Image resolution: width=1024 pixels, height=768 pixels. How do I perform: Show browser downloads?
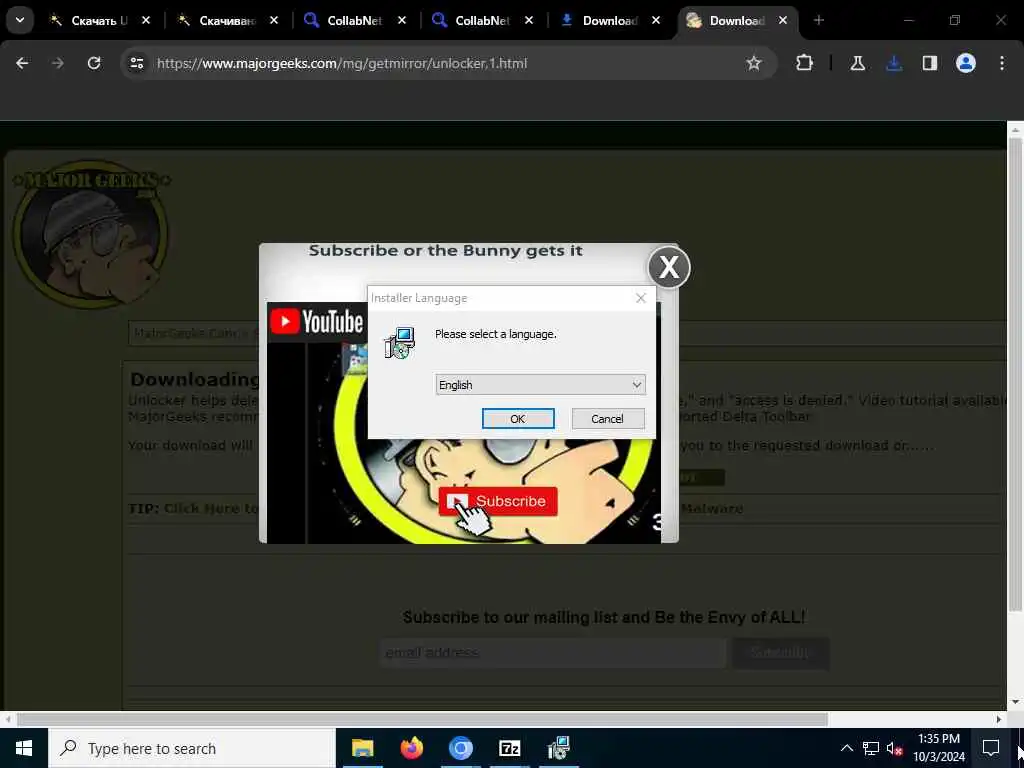[x=894, y=63]
